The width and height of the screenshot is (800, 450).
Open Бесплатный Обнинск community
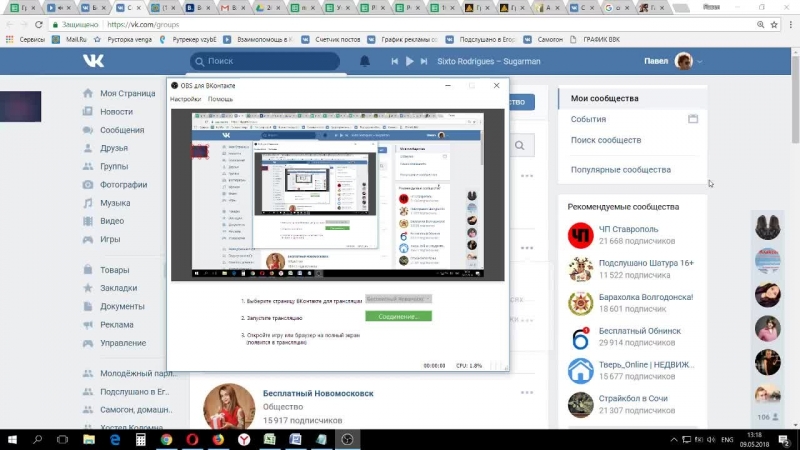point(640,331)
